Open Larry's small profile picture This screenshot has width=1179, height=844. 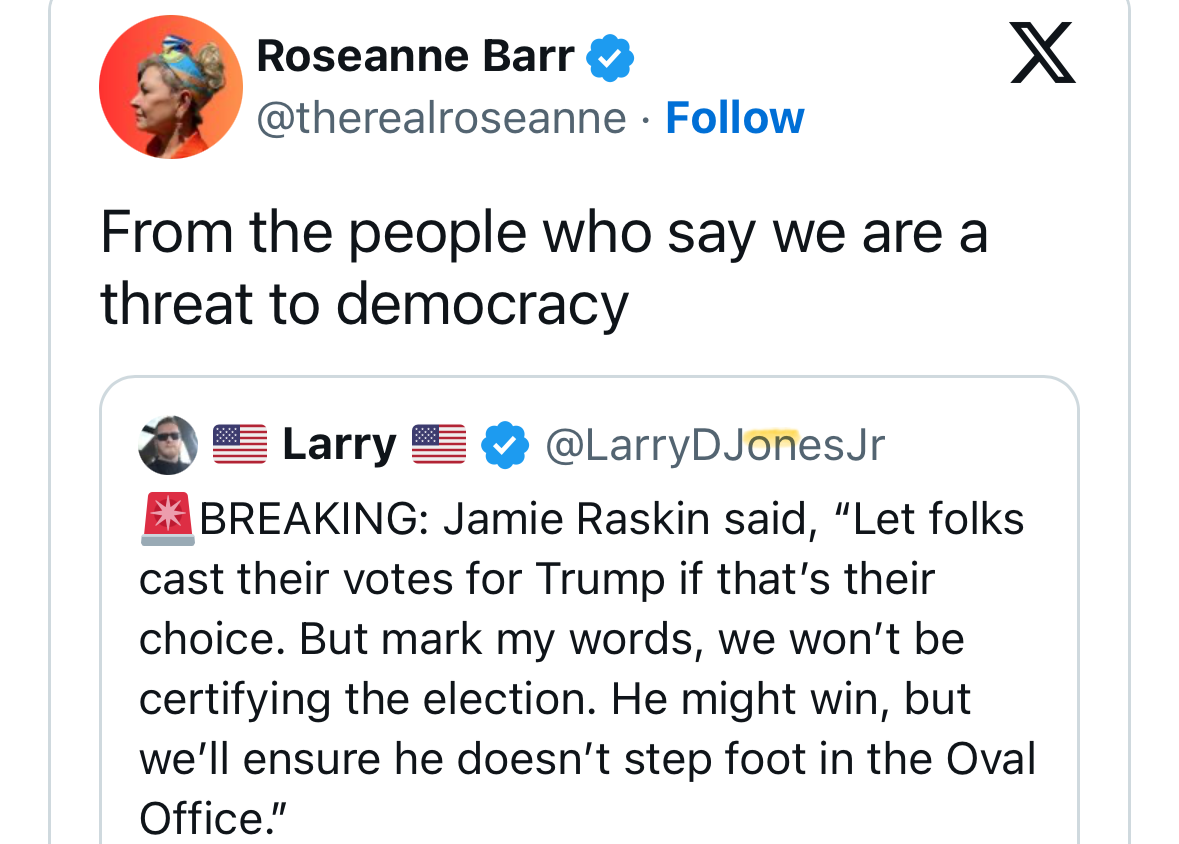[168, 445]
